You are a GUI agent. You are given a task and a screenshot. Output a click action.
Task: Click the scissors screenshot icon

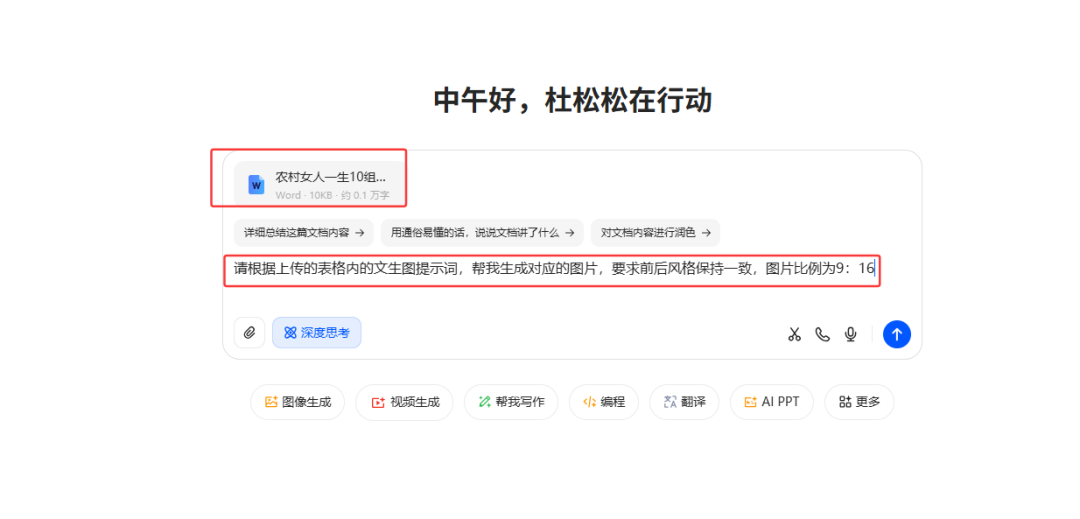pyautogui.click(x=794, y=334)
